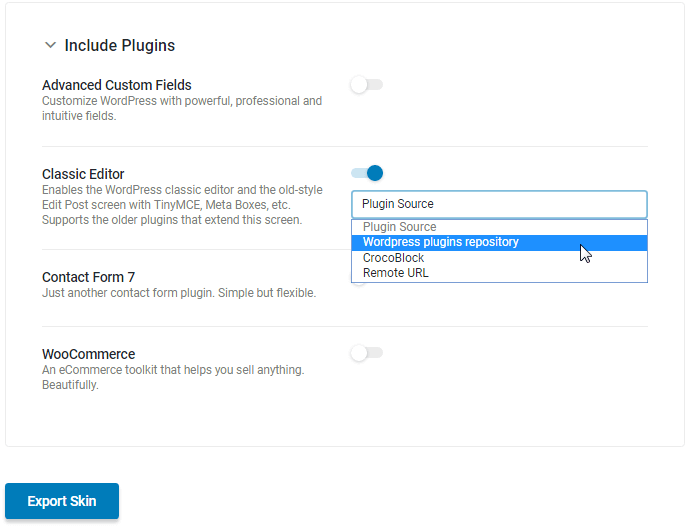Click the Advanced Custom Fields title
This screenshot has width=690, height=528.
pos(117,85)
